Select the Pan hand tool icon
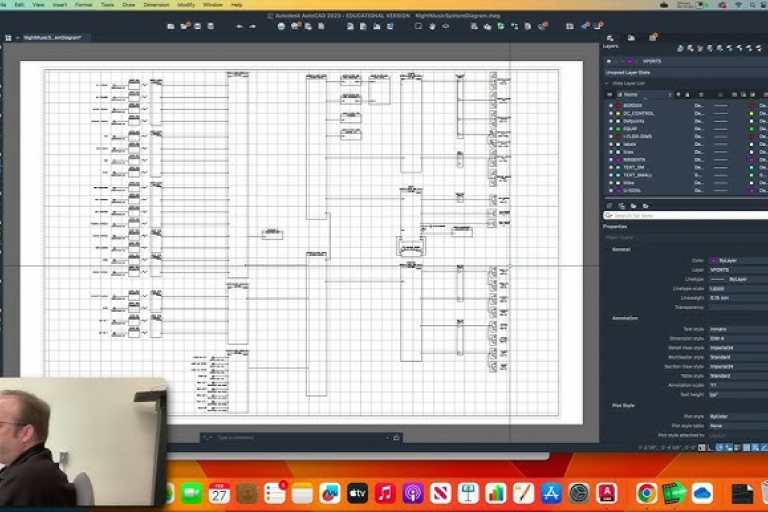Screen dimensions: 768x512 coord(432,26)
